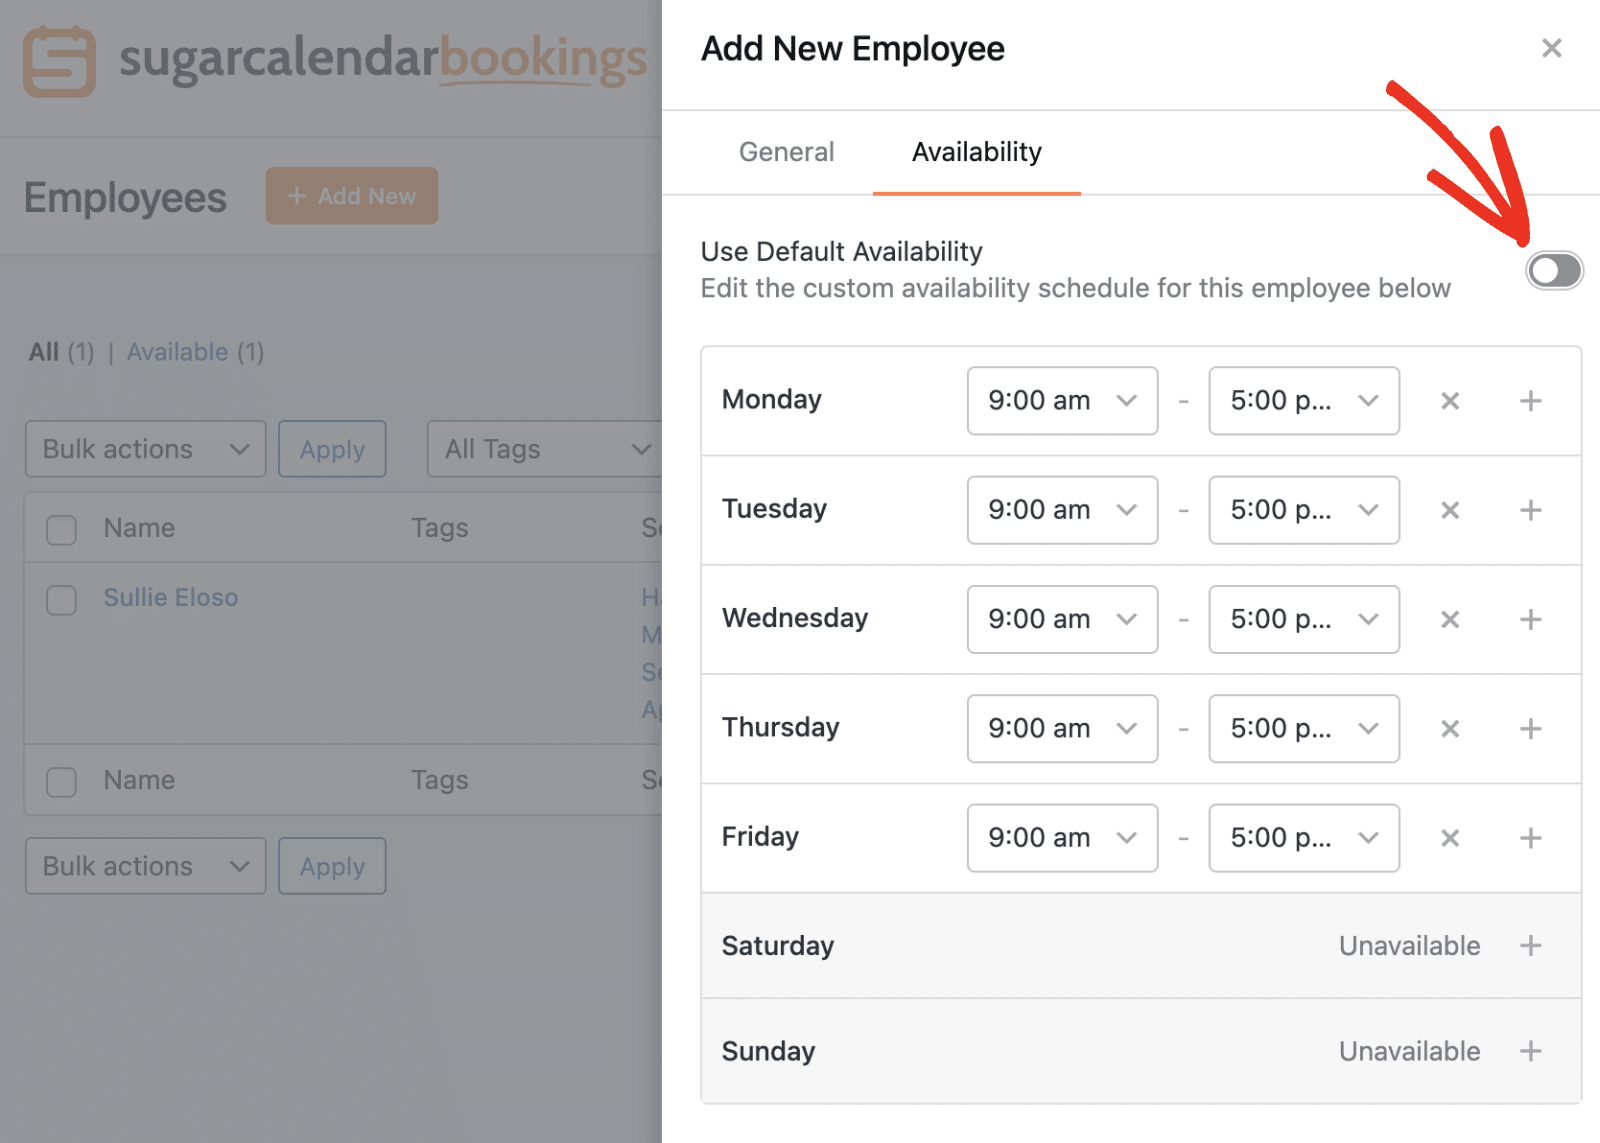Viewport: 1600px width, 1143px height.
Task: Remove Monday's time range using the X icon
Action: coord(1449,400)
